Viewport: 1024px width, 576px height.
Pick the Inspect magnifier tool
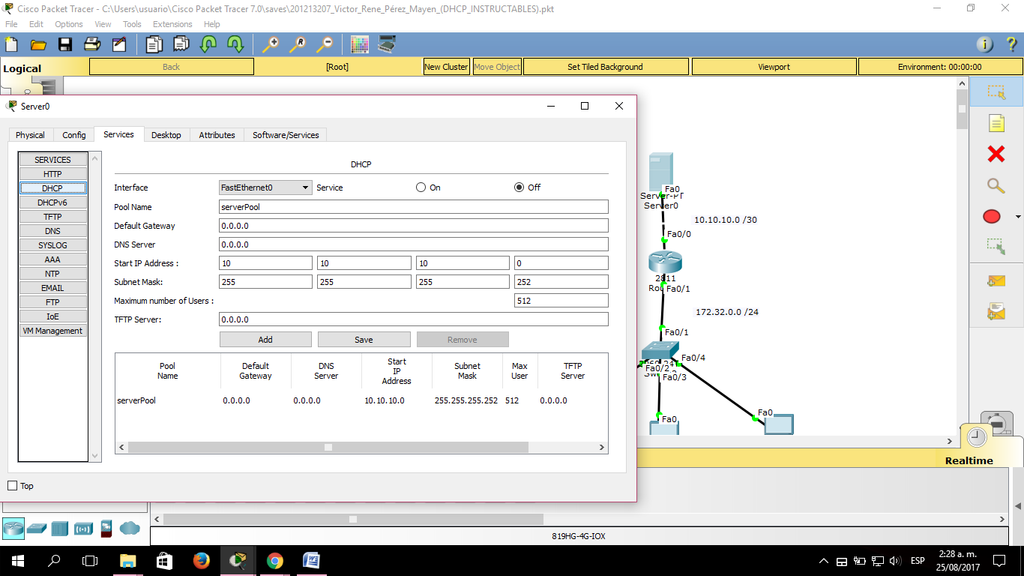[996, 186]
